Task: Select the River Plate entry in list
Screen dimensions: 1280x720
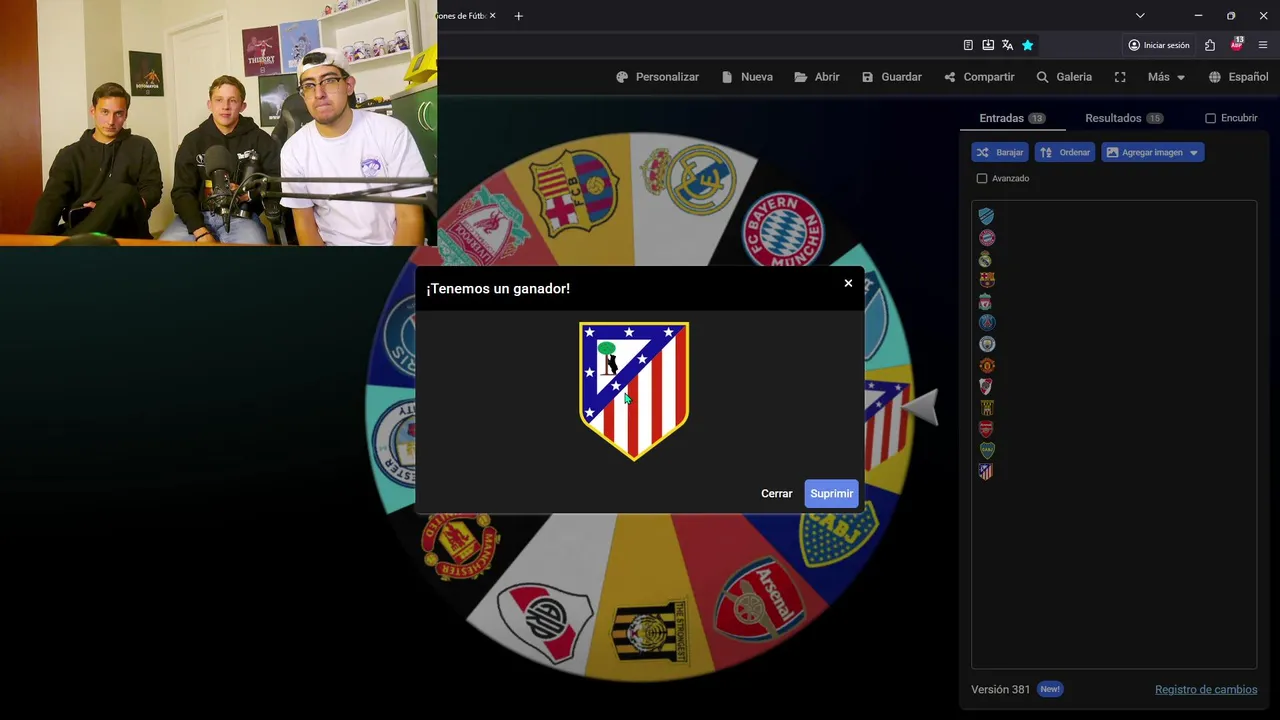Action: point(986,386)
